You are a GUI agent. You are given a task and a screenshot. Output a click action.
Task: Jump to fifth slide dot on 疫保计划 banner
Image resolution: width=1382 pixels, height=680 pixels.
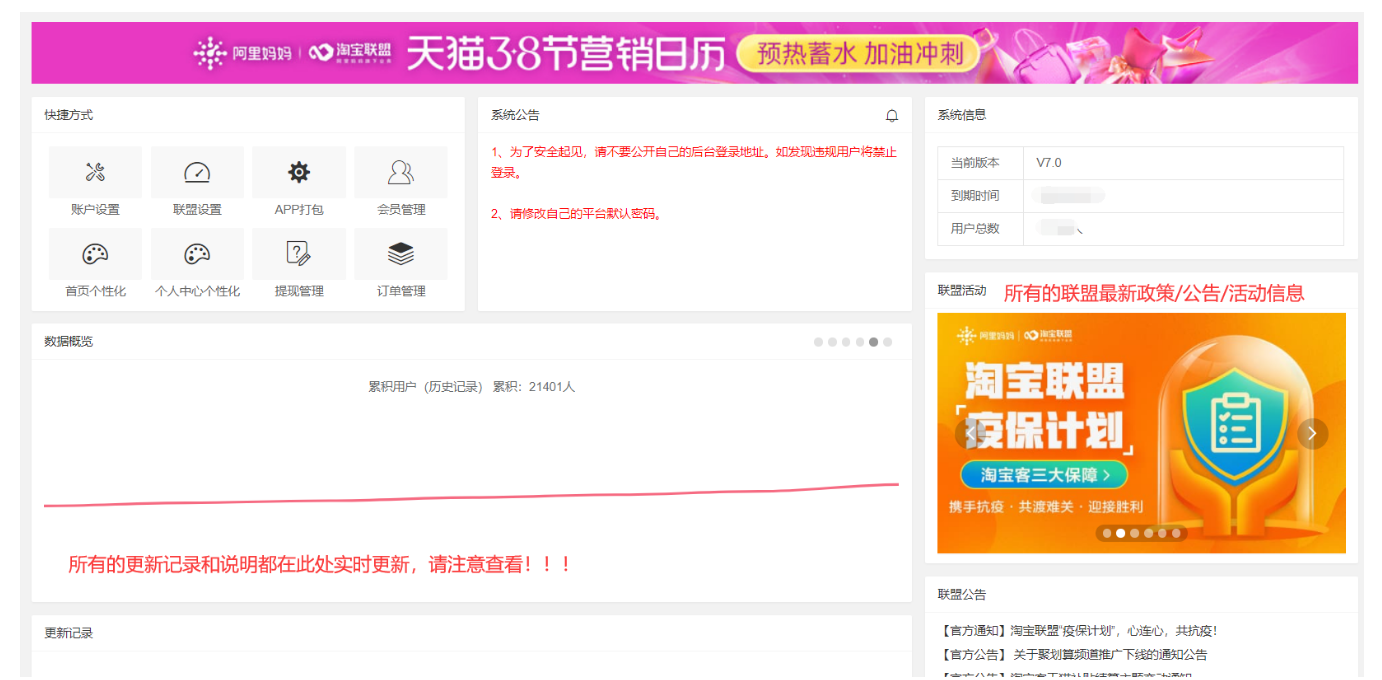point(1163,533)
